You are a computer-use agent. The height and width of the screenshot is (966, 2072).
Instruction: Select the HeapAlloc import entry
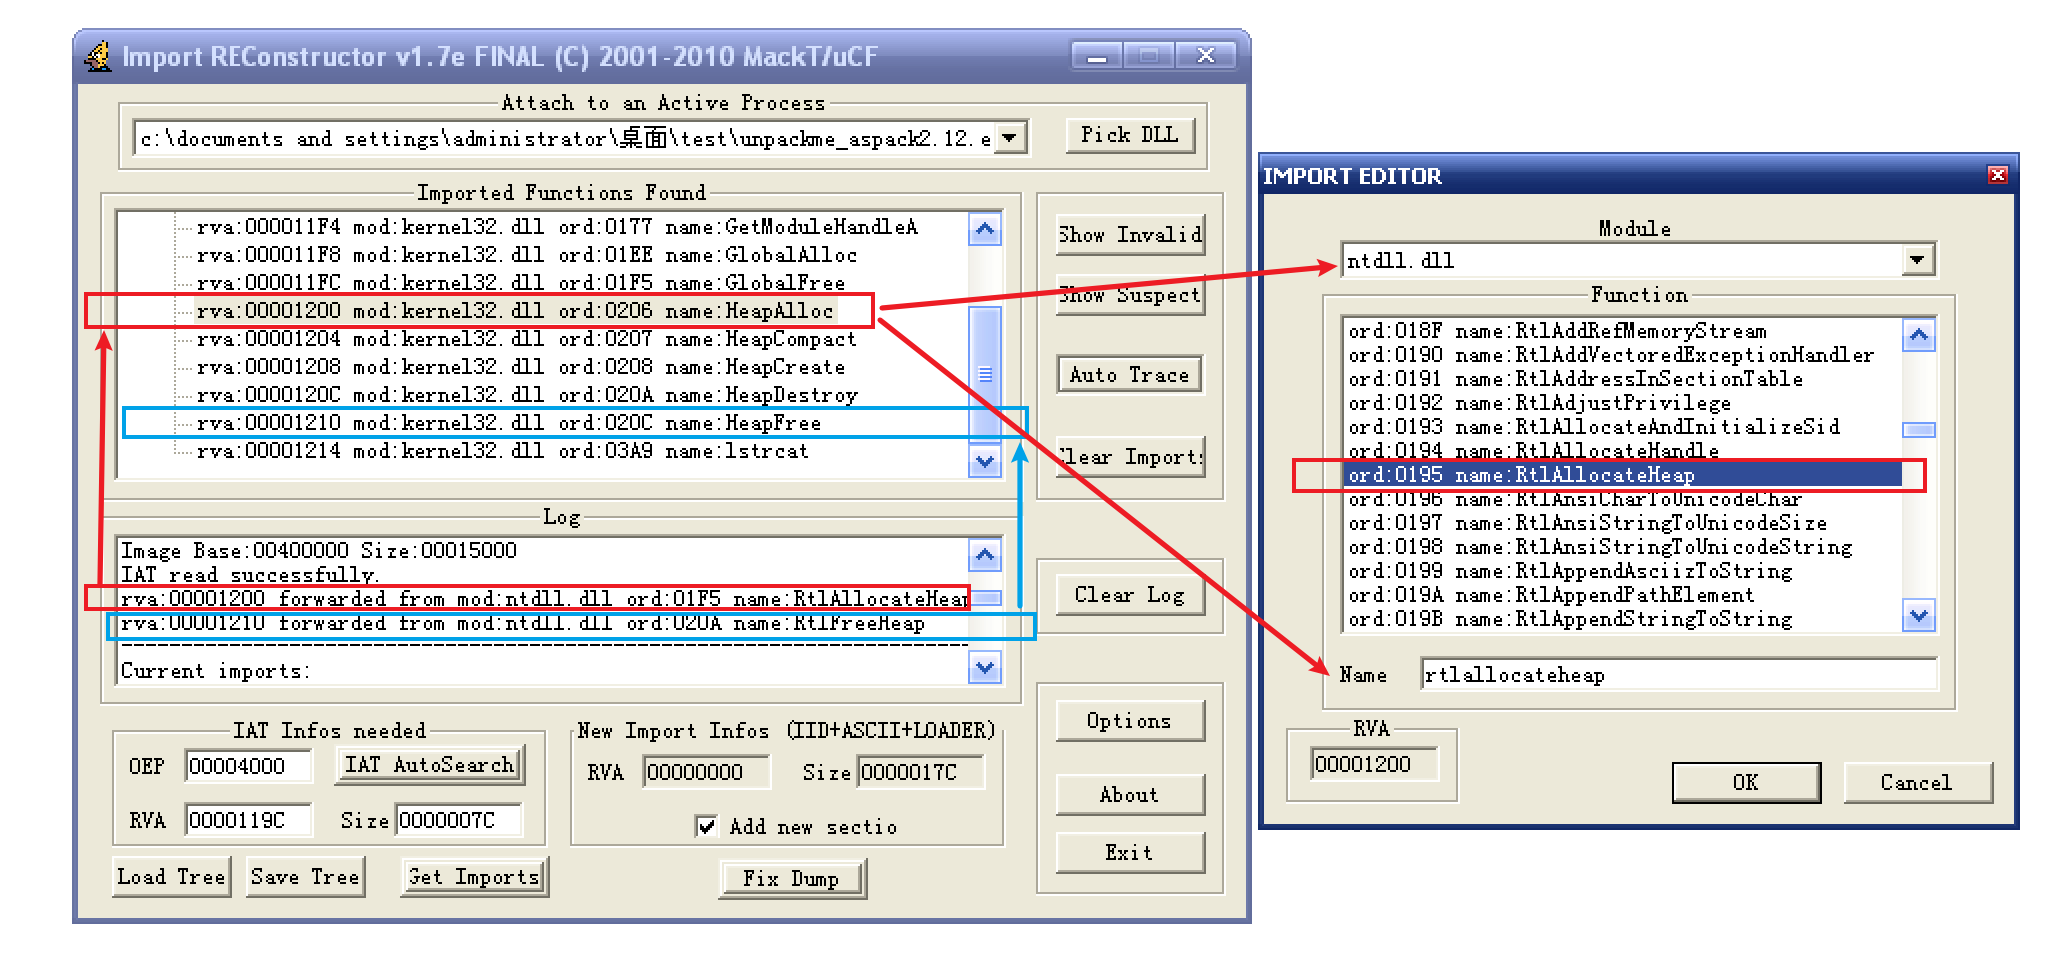[515, 311]
